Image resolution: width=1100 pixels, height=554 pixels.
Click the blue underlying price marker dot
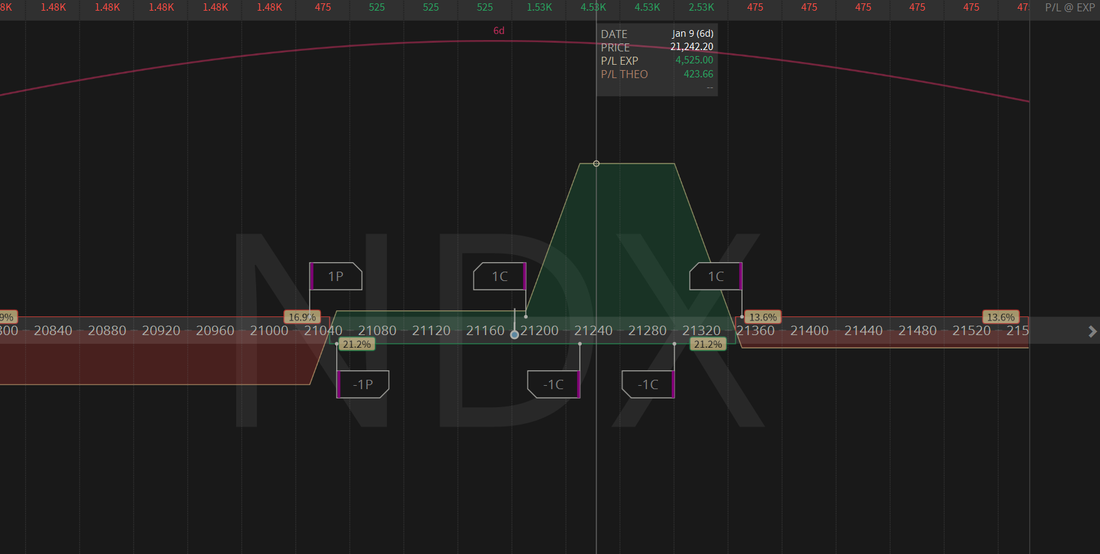pos(514,335)
